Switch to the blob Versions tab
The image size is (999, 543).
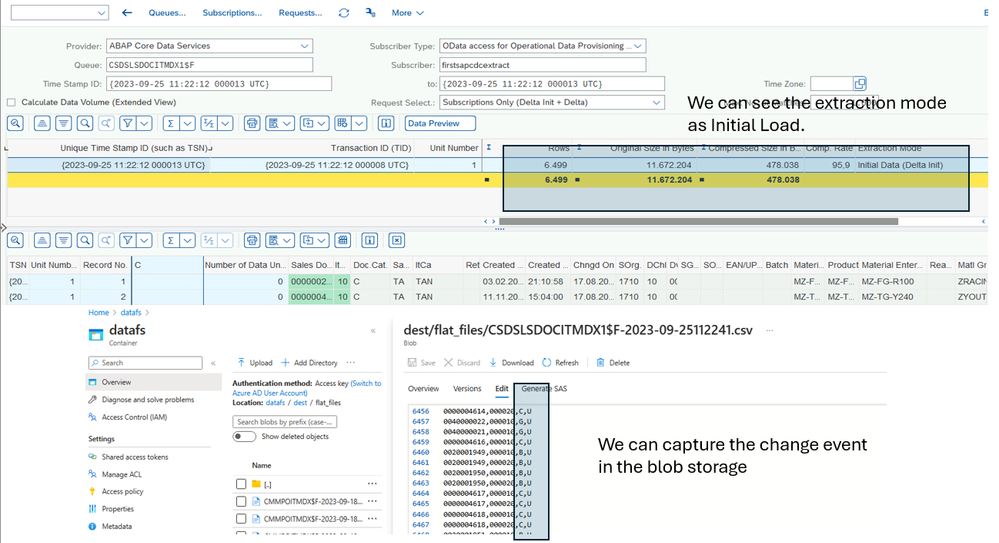467,389
